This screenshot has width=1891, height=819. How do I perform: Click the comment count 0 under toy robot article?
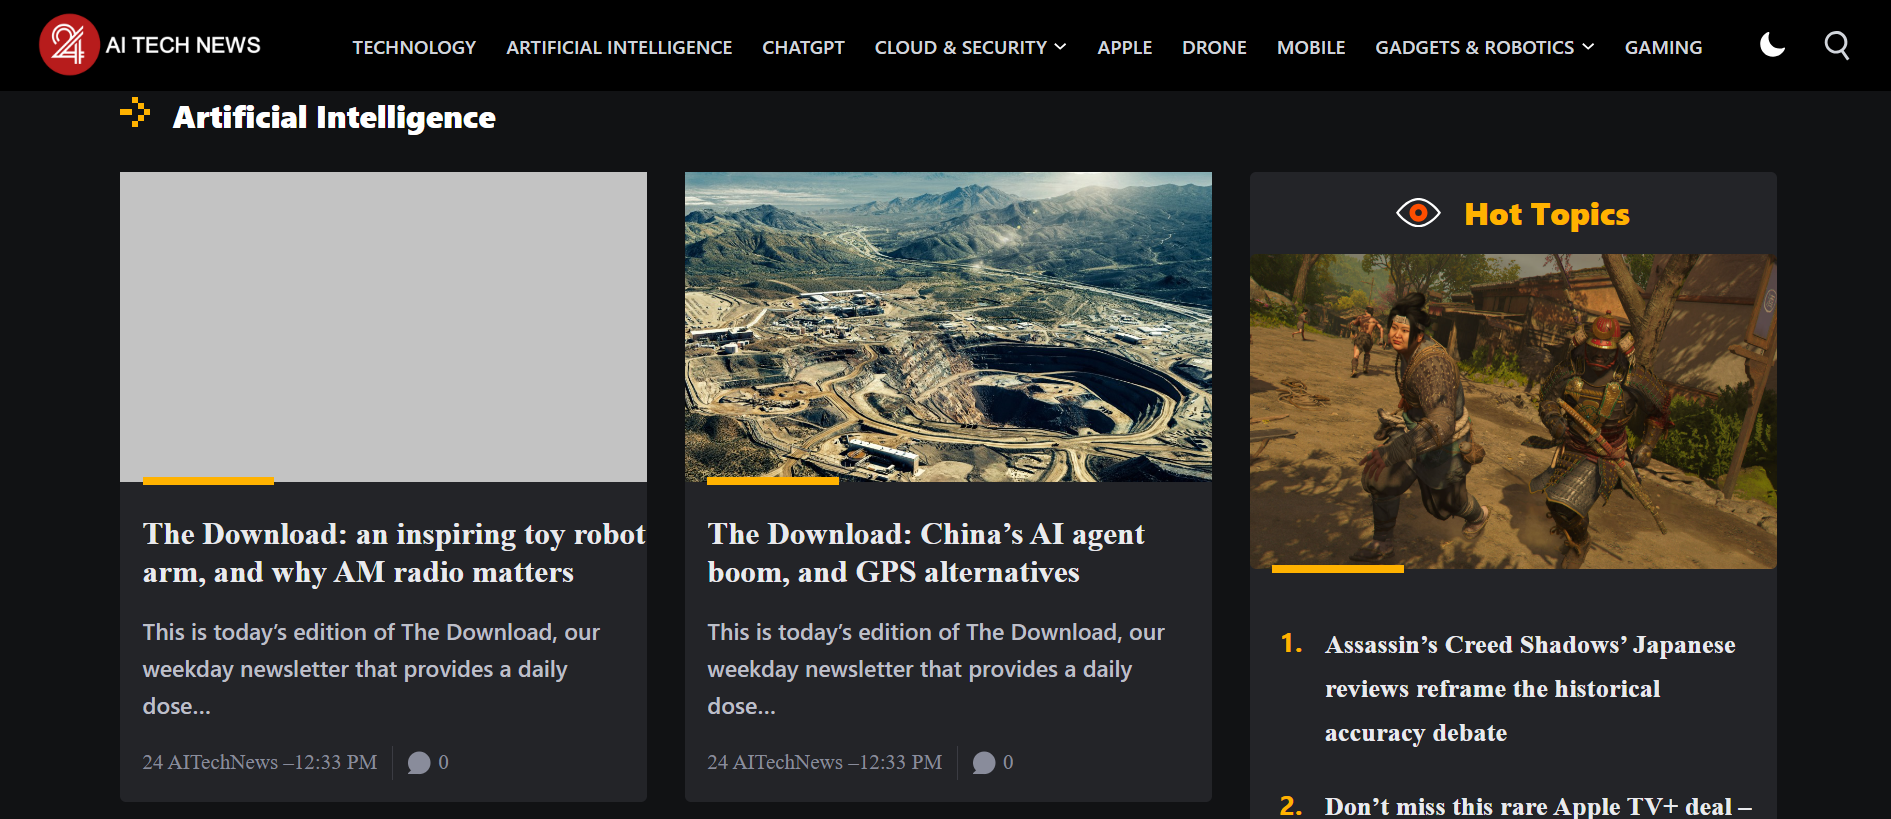pyautogui.click(x=443, y=762)
